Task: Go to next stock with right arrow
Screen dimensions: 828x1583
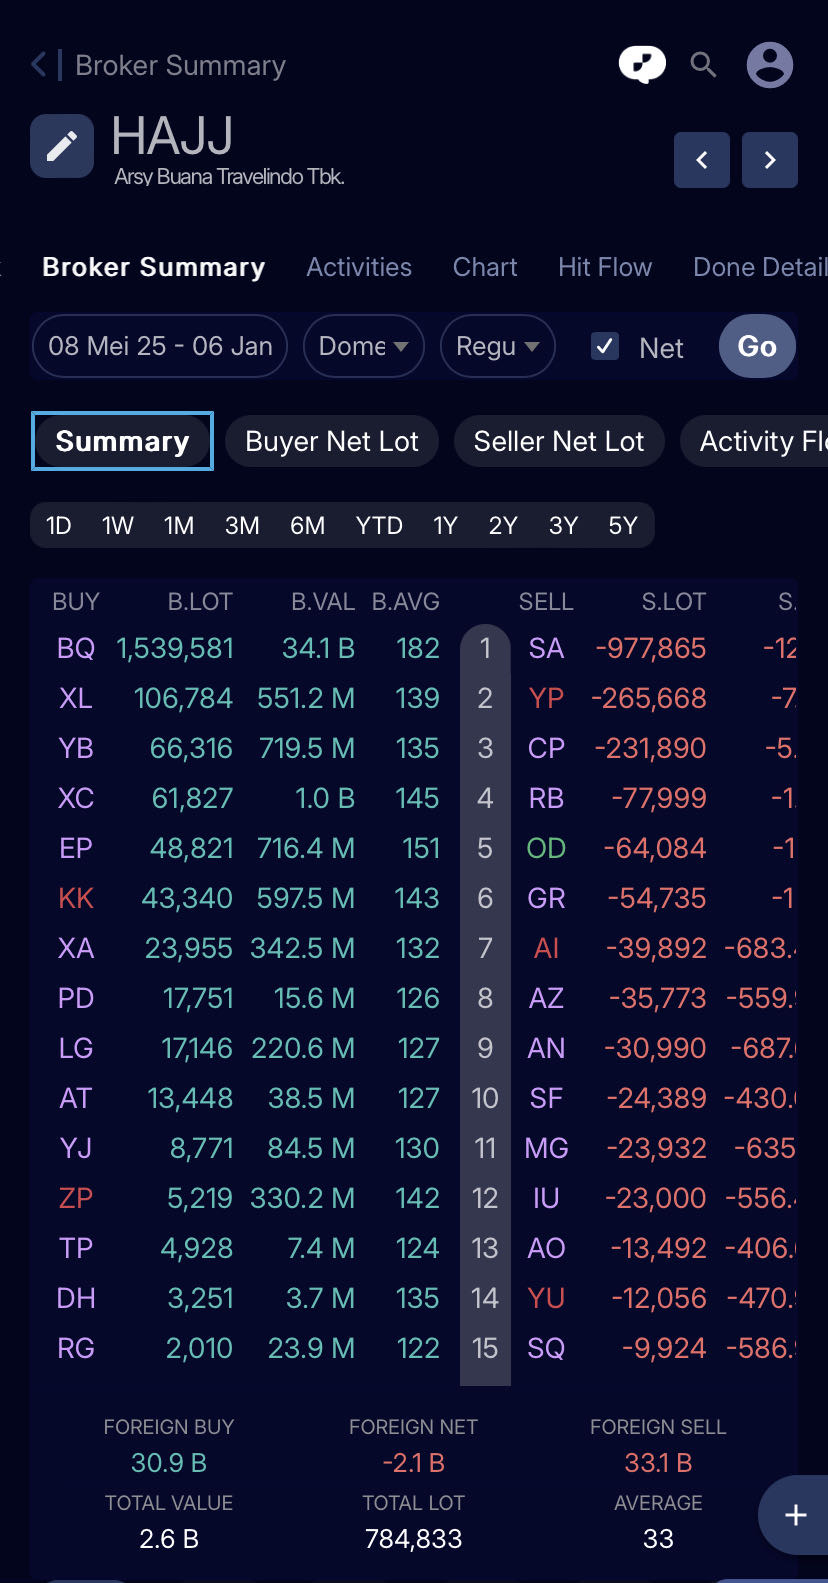Action: pos(769,160)
